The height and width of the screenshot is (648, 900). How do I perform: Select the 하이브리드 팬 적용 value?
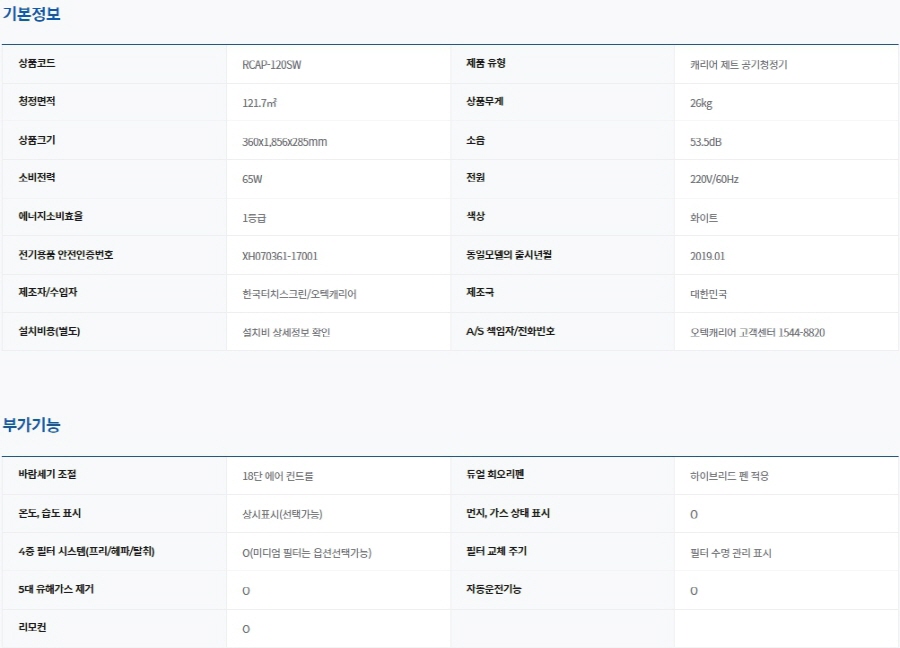tap(729, 476)
